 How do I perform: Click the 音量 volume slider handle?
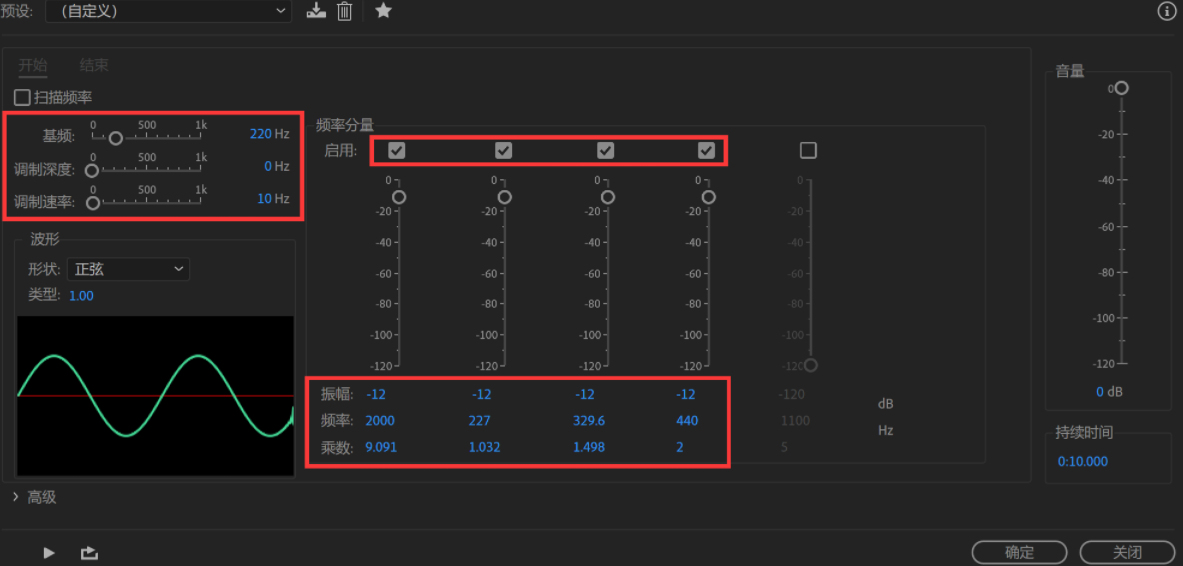1121,88
